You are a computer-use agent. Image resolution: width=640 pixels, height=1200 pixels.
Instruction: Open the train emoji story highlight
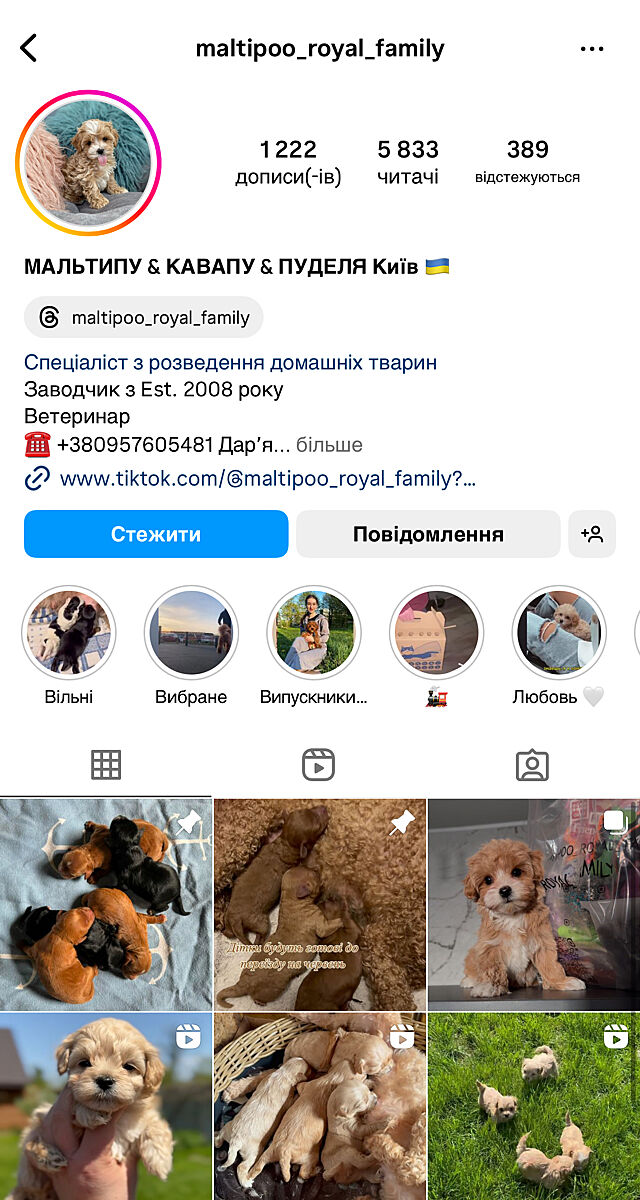point(436,633)
